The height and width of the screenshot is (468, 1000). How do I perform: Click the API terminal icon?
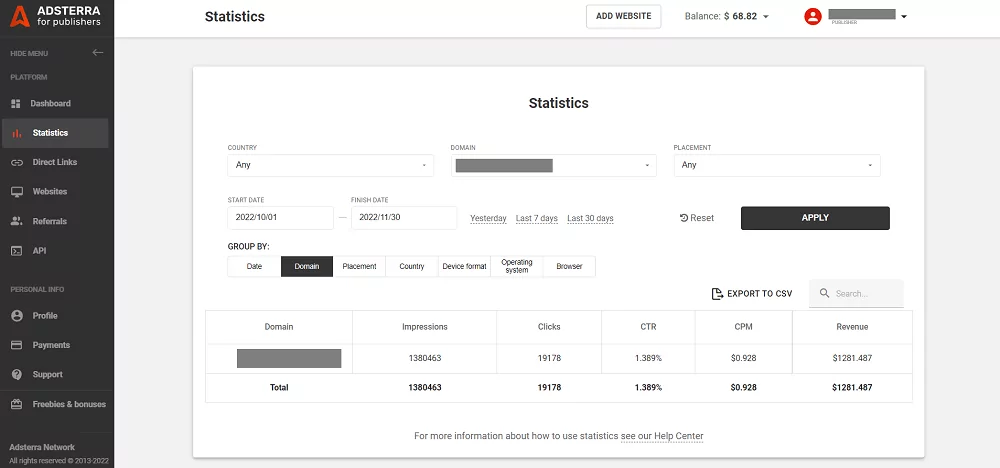(x=16, y=251)
